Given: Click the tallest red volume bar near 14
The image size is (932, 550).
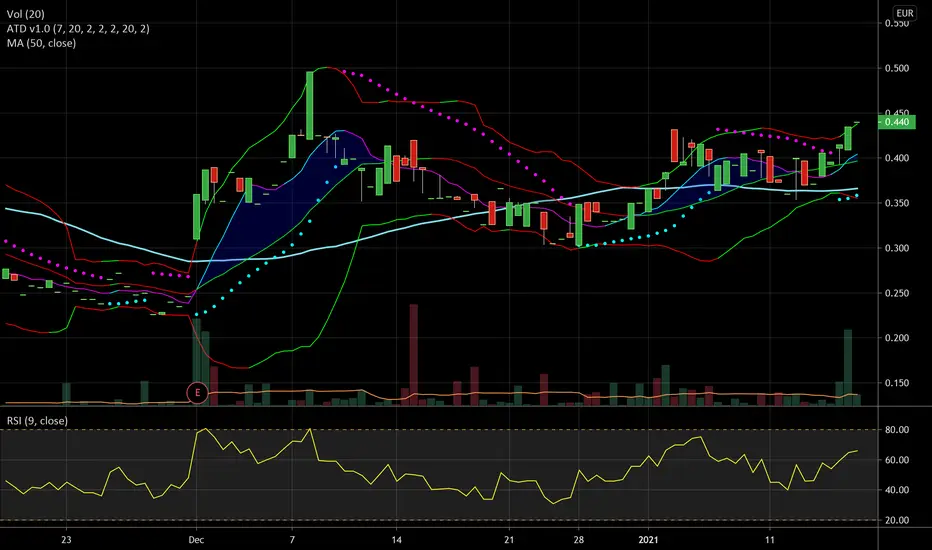Looking at the screenshot, I should pos(414,355).
